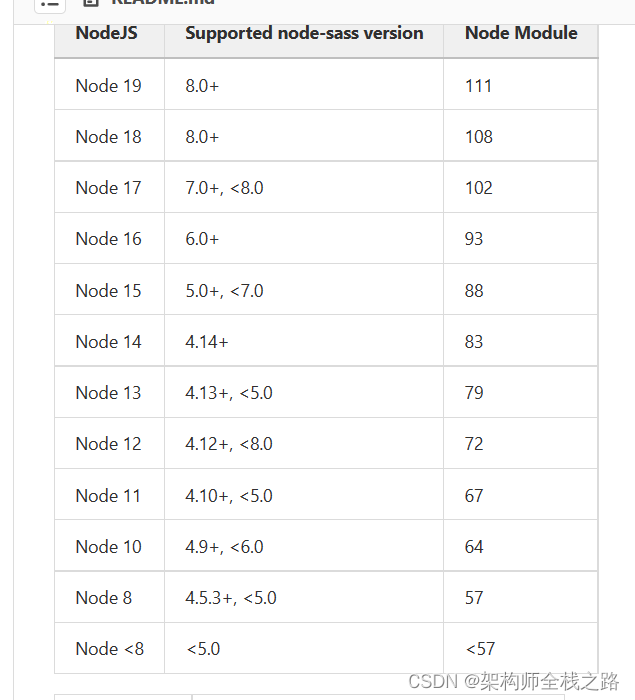635x700 pixels.
Task: Select the Node <8 row label
Action: click(109, 649)
